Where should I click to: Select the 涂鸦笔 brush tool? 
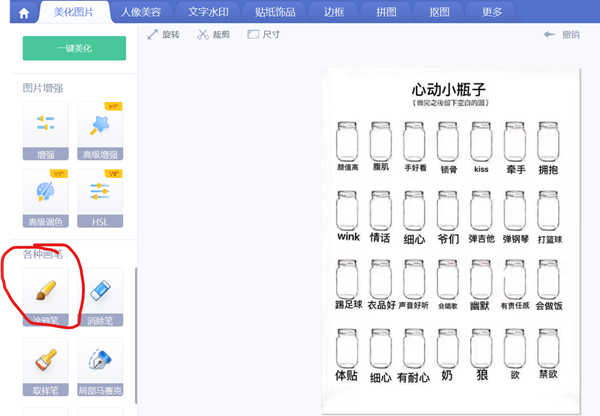(46, 297)
